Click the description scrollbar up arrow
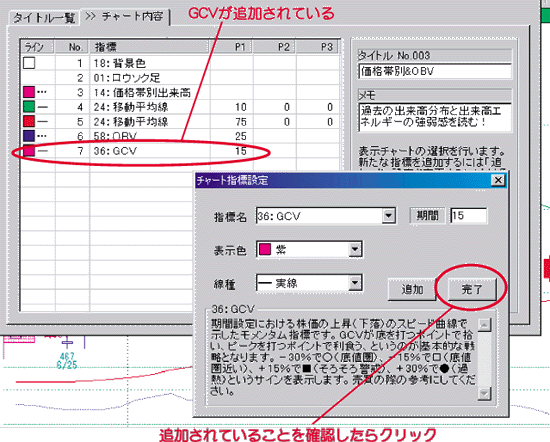Image resolution: width=550 pixels, height=442 pixels. 484,324
